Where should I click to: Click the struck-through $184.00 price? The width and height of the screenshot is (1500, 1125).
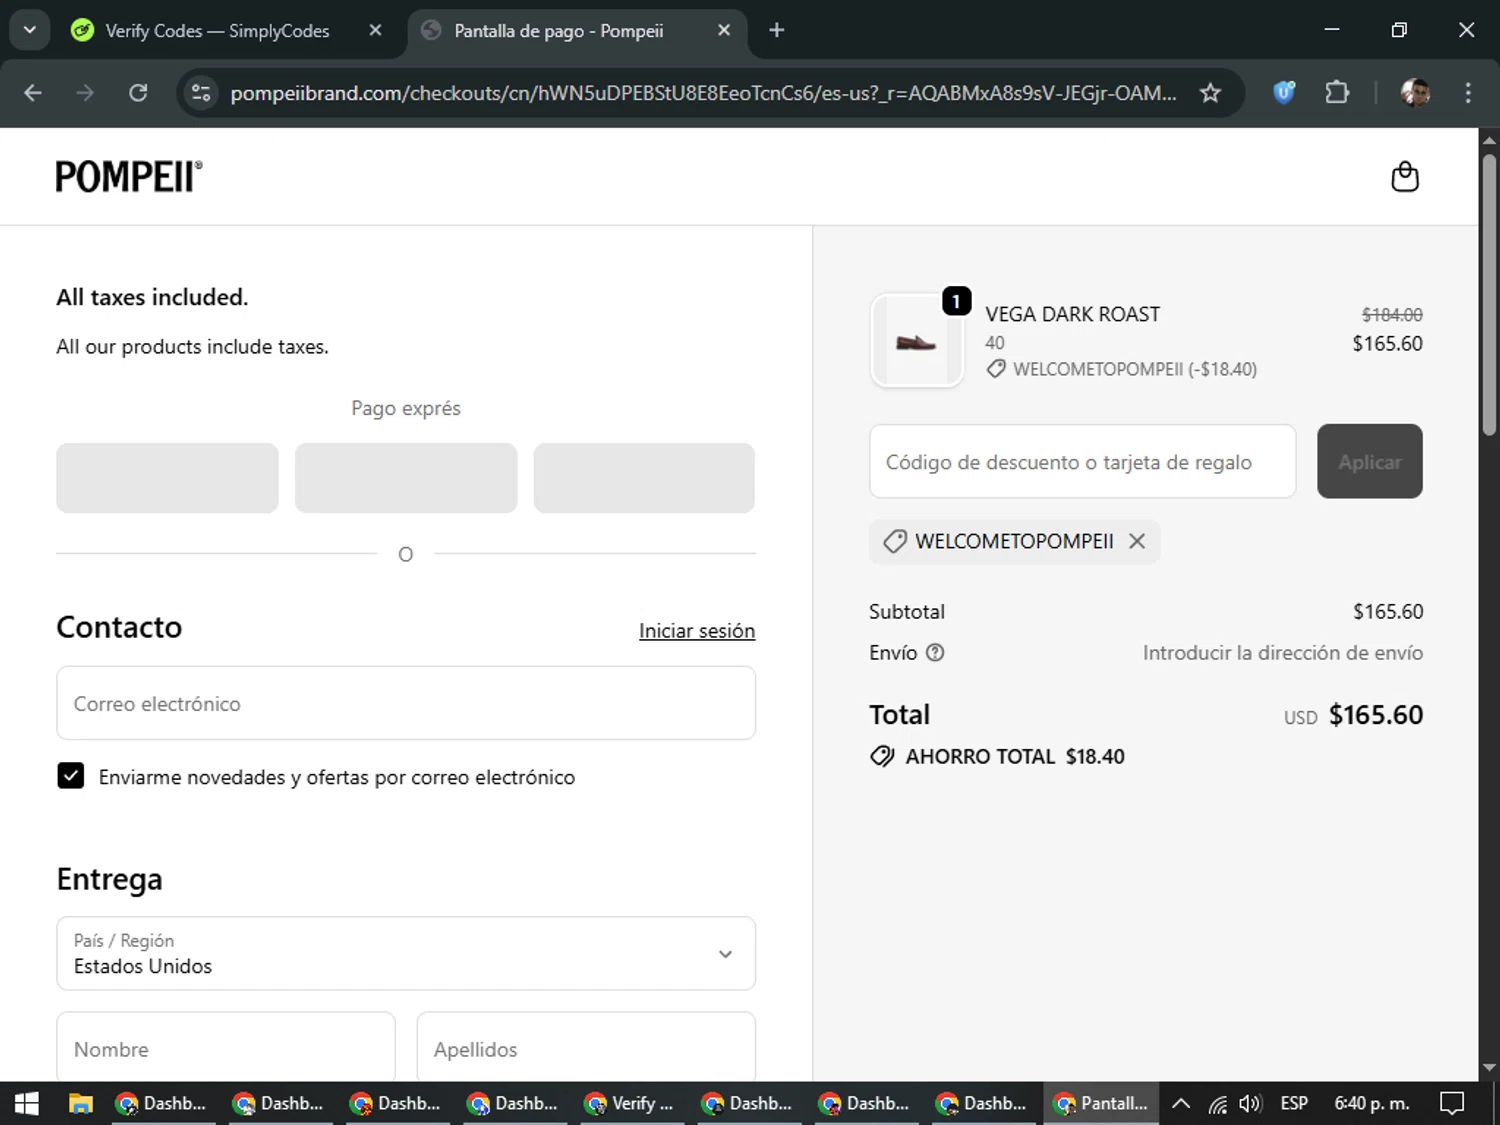[x=1392, y=314]
